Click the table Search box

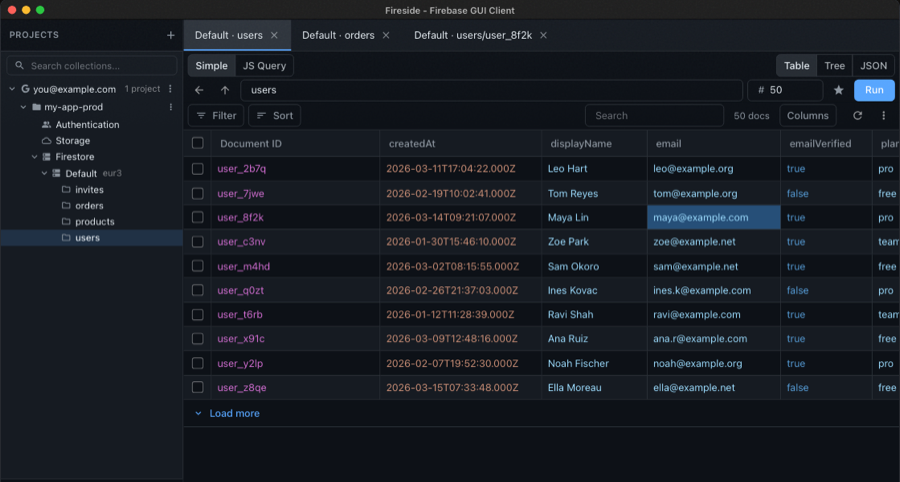click(x=654, y=115)
